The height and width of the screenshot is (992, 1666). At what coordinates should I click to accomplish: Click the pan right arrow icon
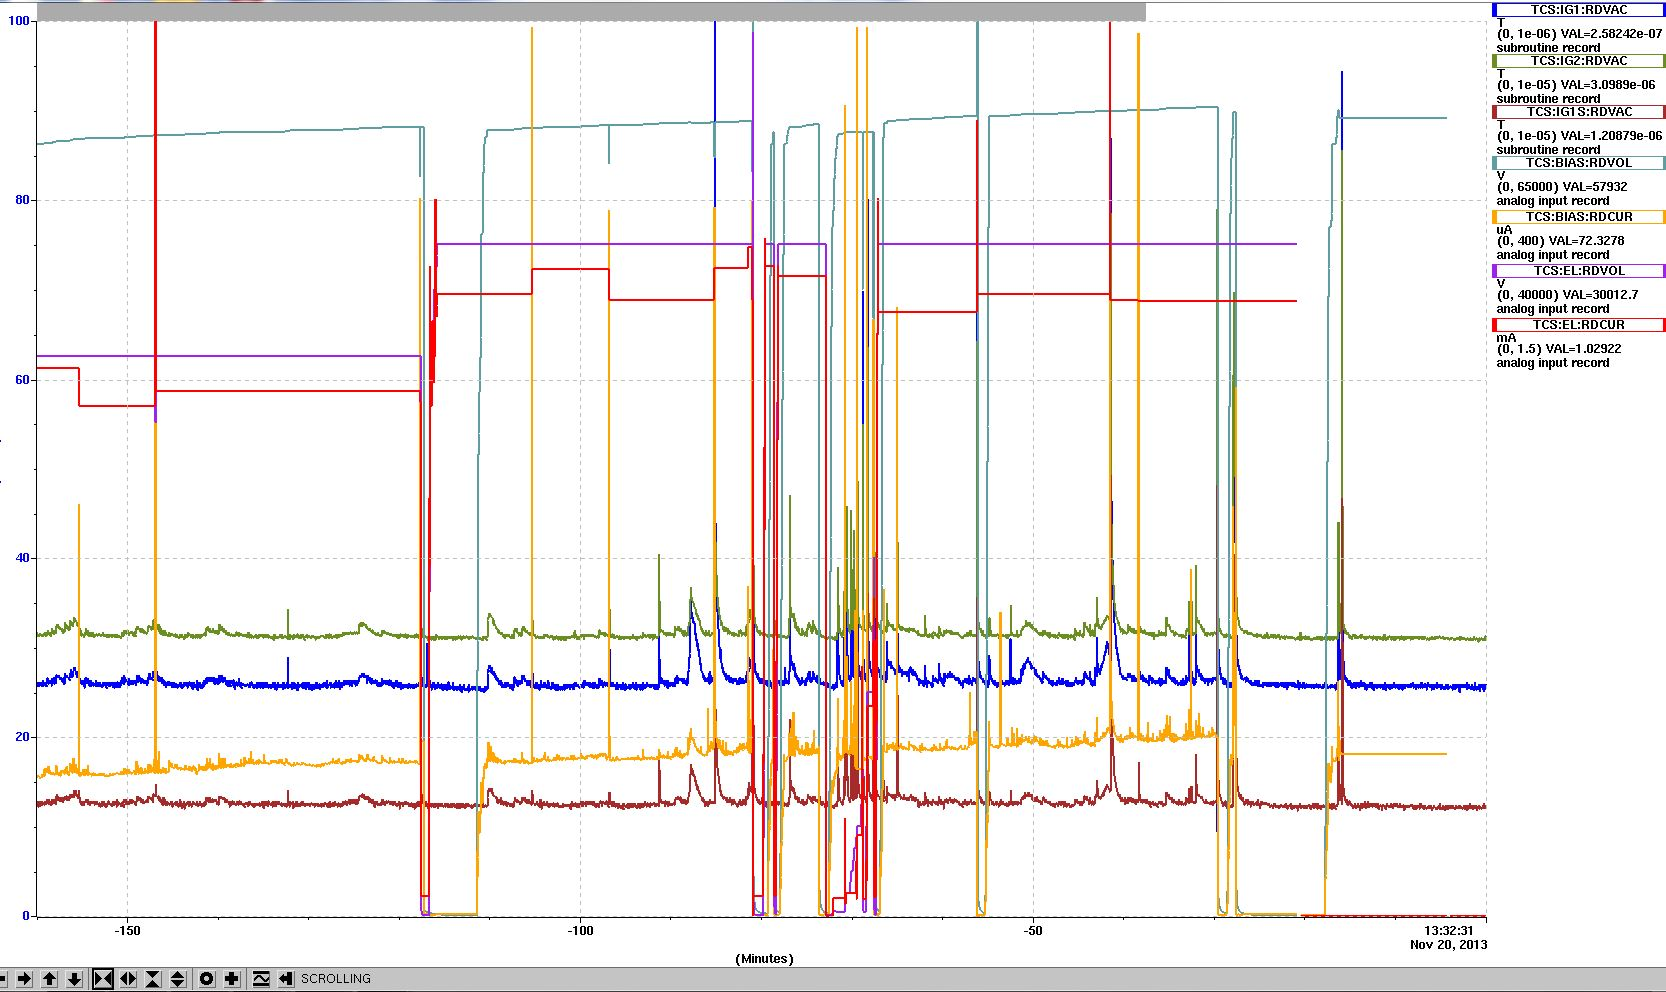(x=25, y=979)
